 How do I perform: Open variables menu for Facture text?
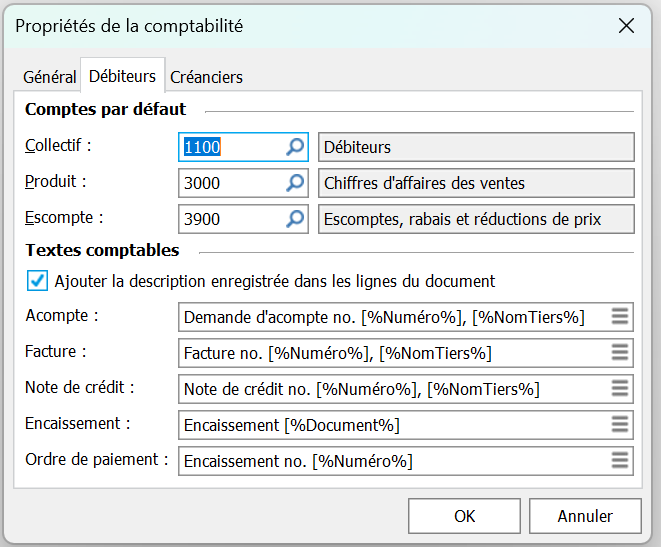620,353
